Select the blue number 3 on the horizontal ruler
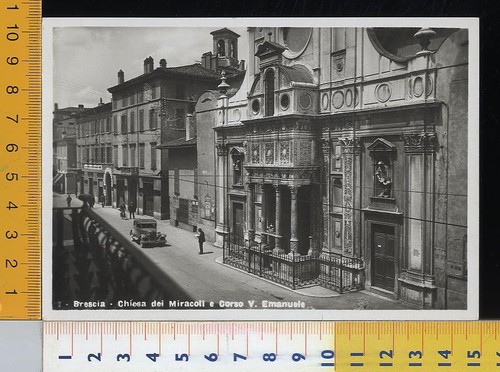 point(123,357)
